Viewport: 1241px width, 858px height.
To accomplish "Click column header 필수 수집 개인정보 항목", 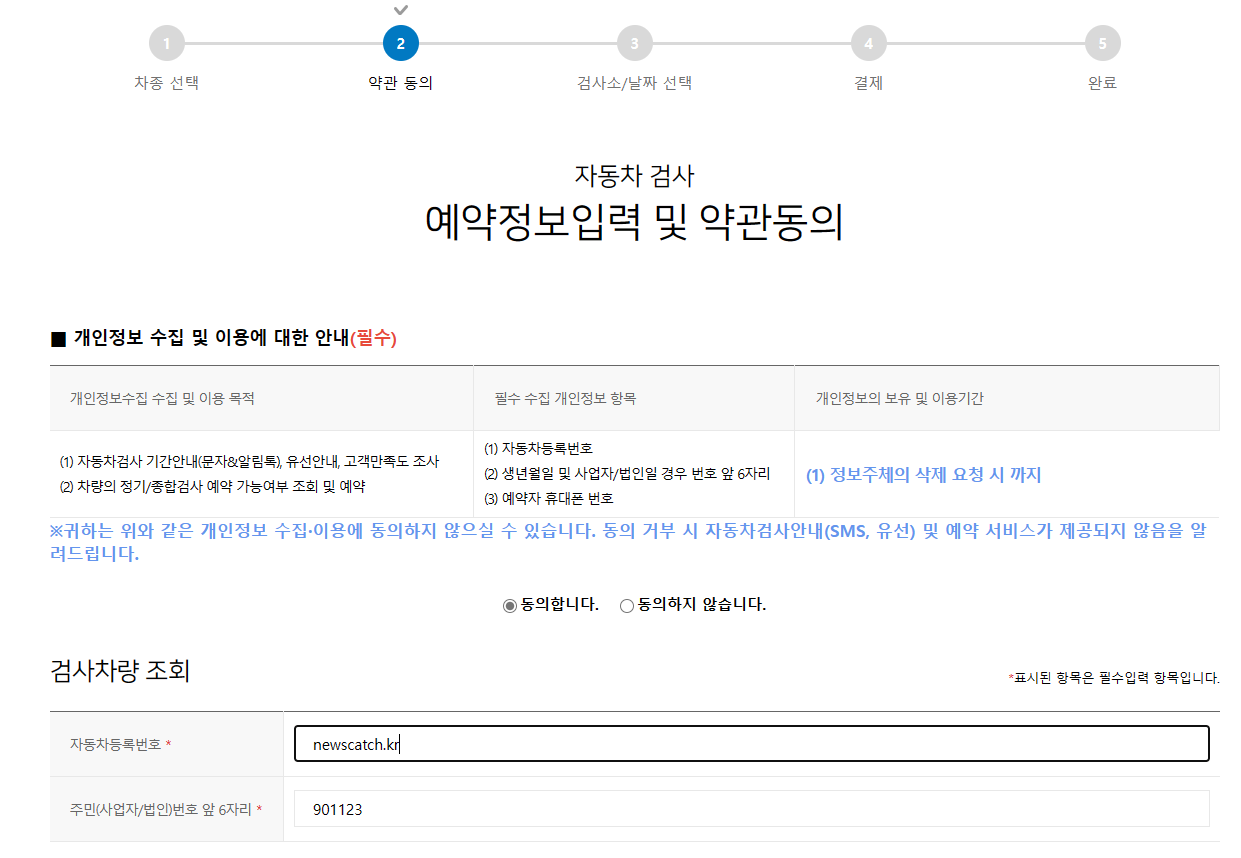I will pos(565,398).
